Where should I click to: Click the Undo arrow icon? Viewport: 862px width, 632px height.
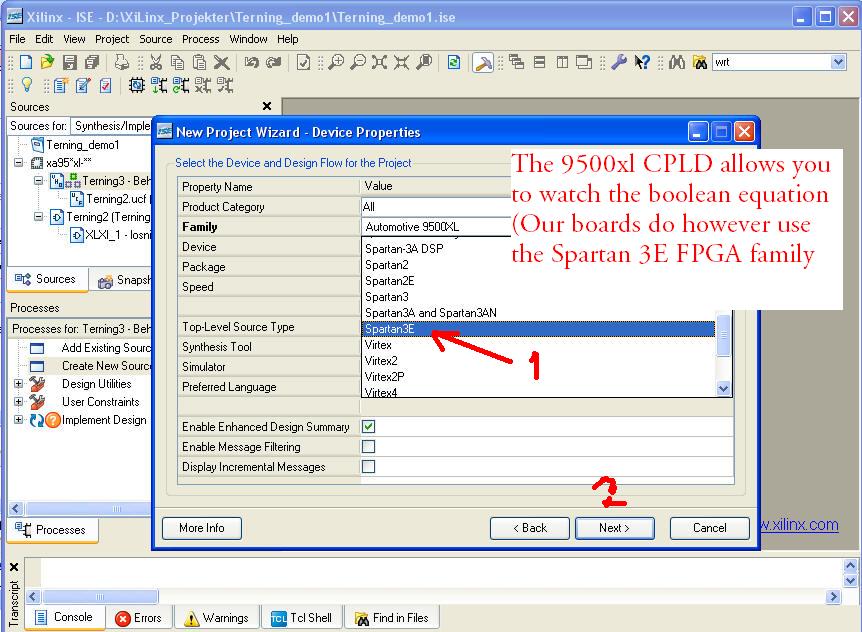(x=252, y=62)
